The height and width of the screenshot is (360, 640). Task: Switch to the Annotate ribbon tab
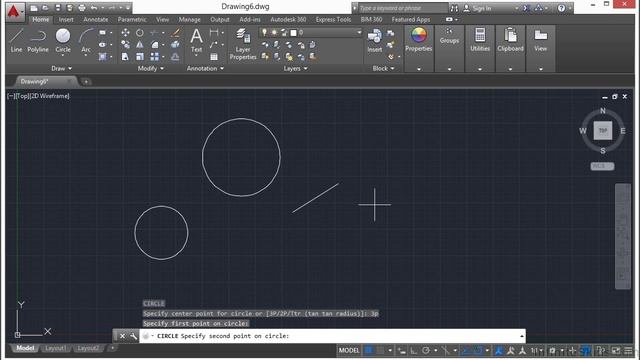[x=96, y=19]
